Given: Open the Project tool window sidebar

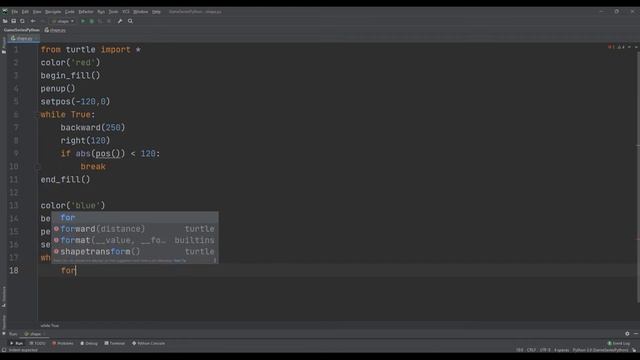Looking at the screenshot, I should [x=4, y=45].
